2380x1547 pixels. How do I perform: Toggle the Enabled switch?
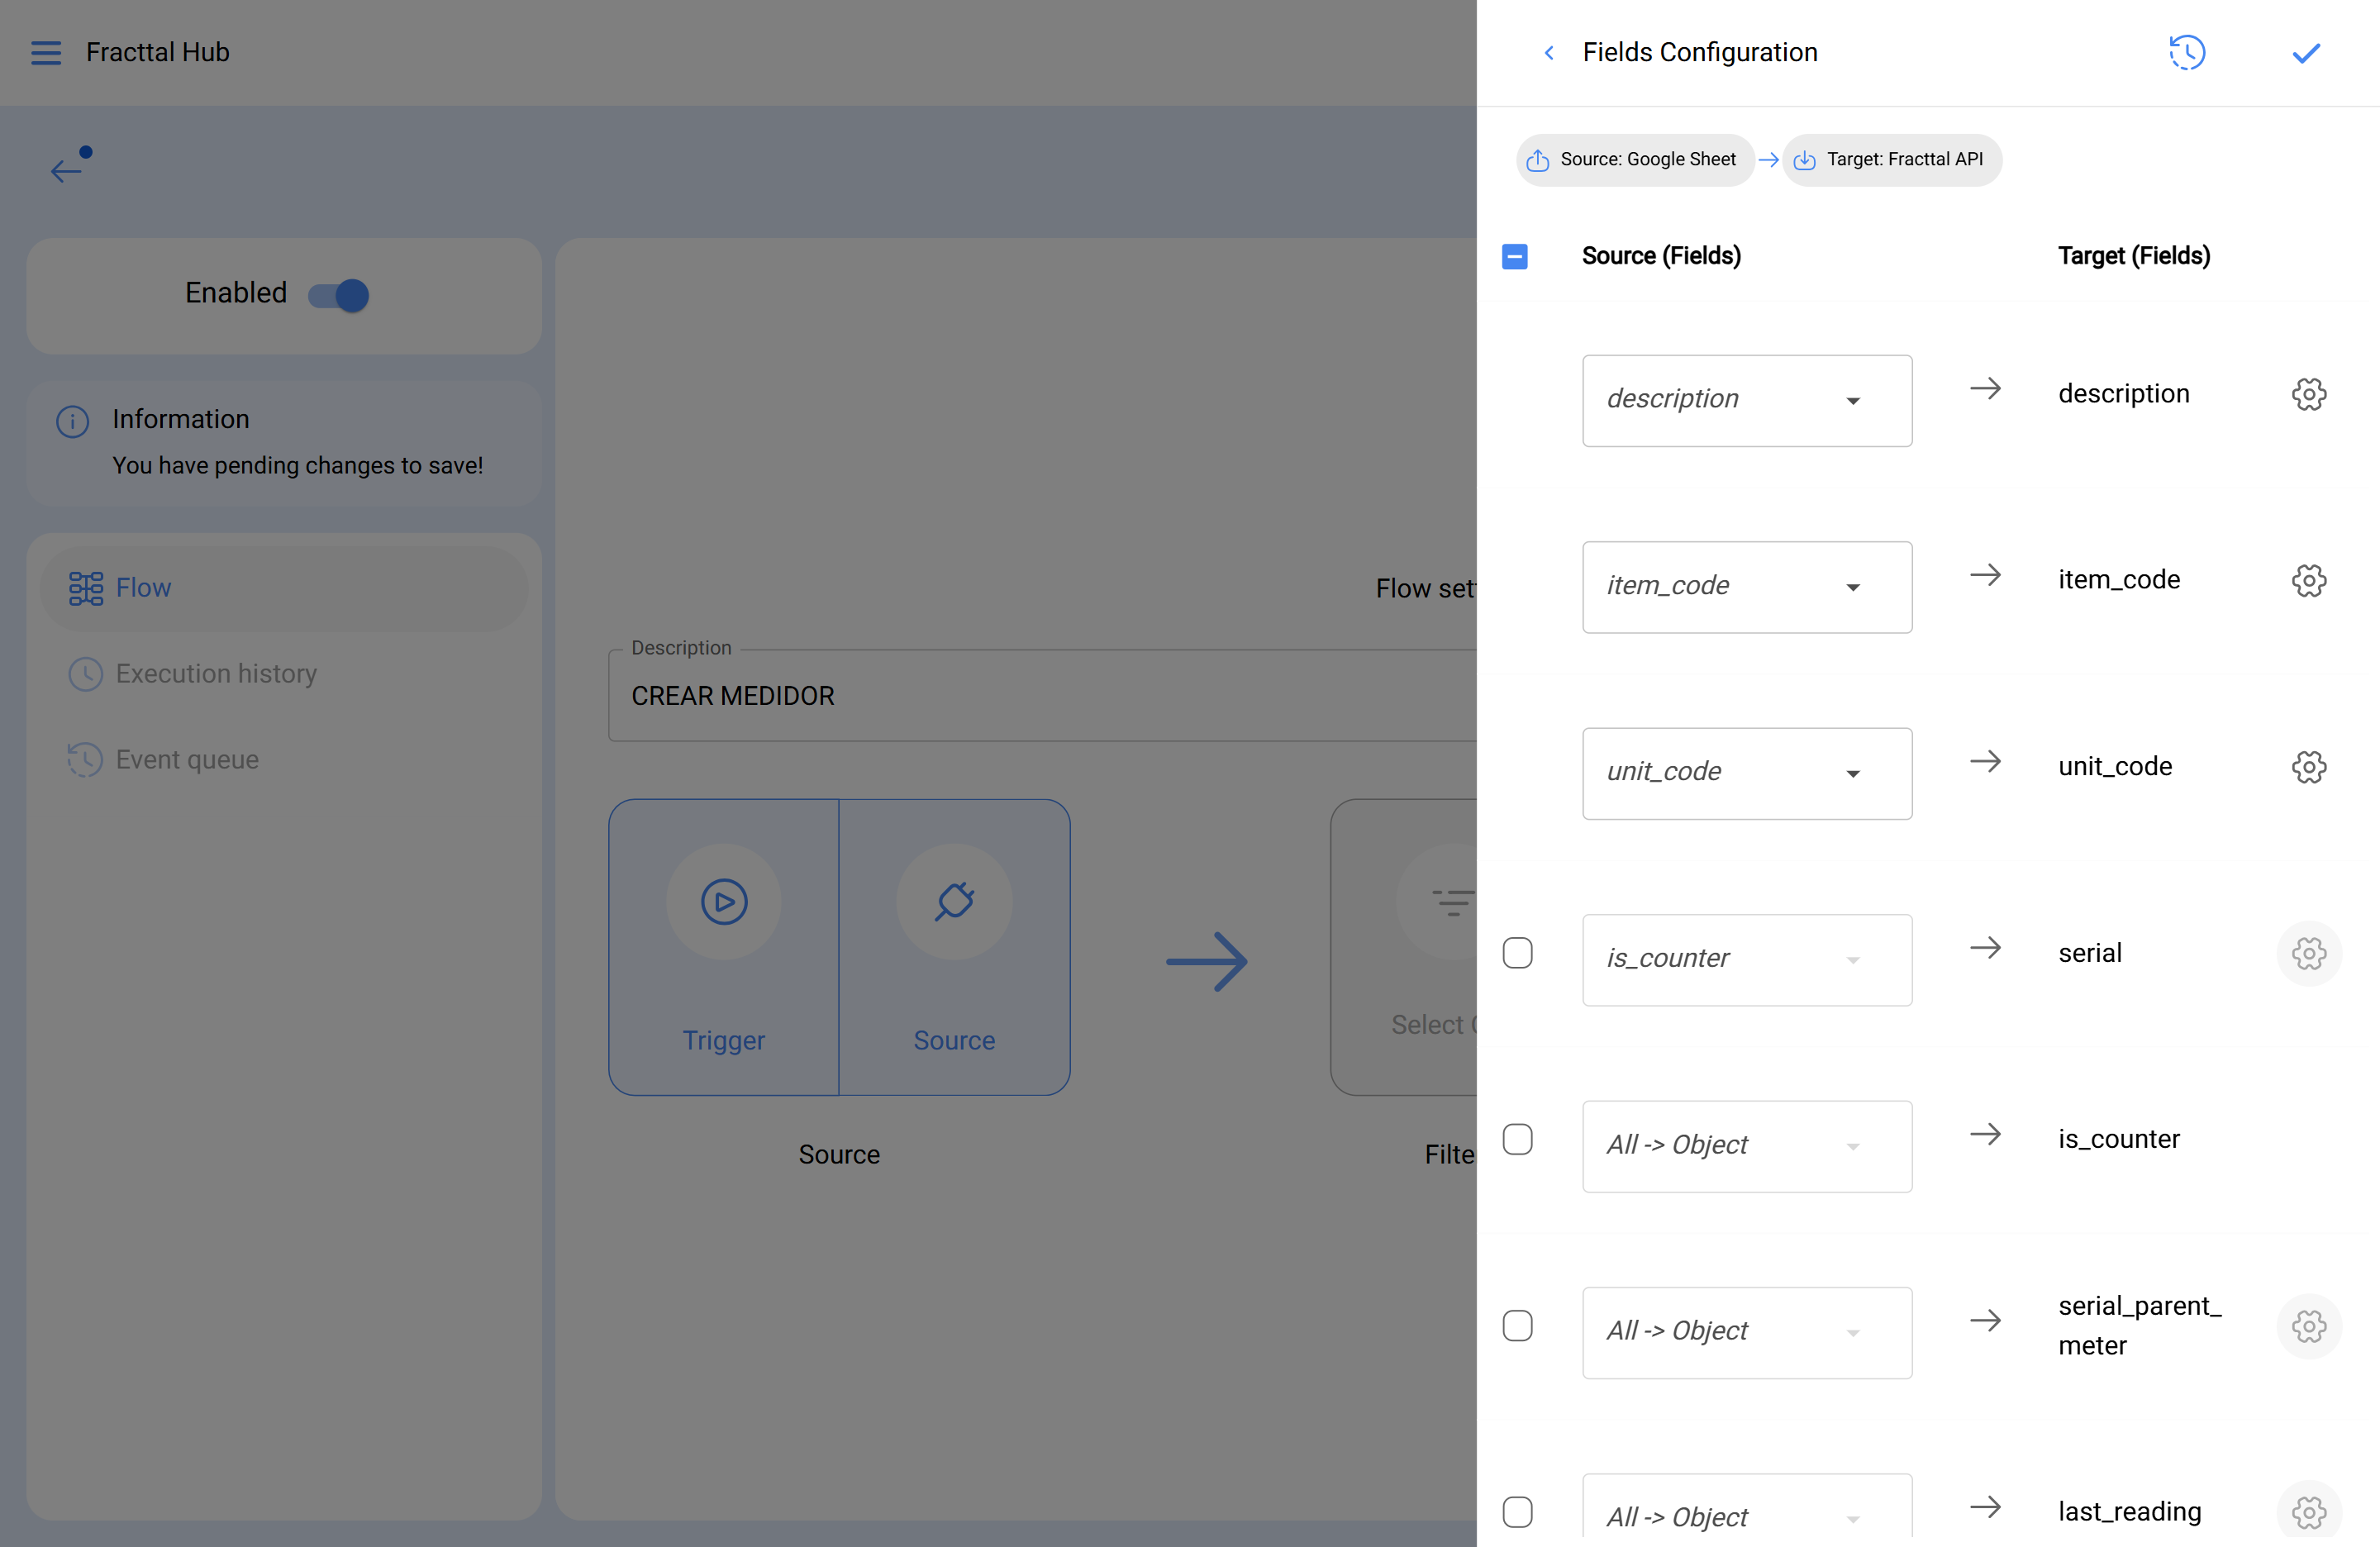[x=339, y=295]
